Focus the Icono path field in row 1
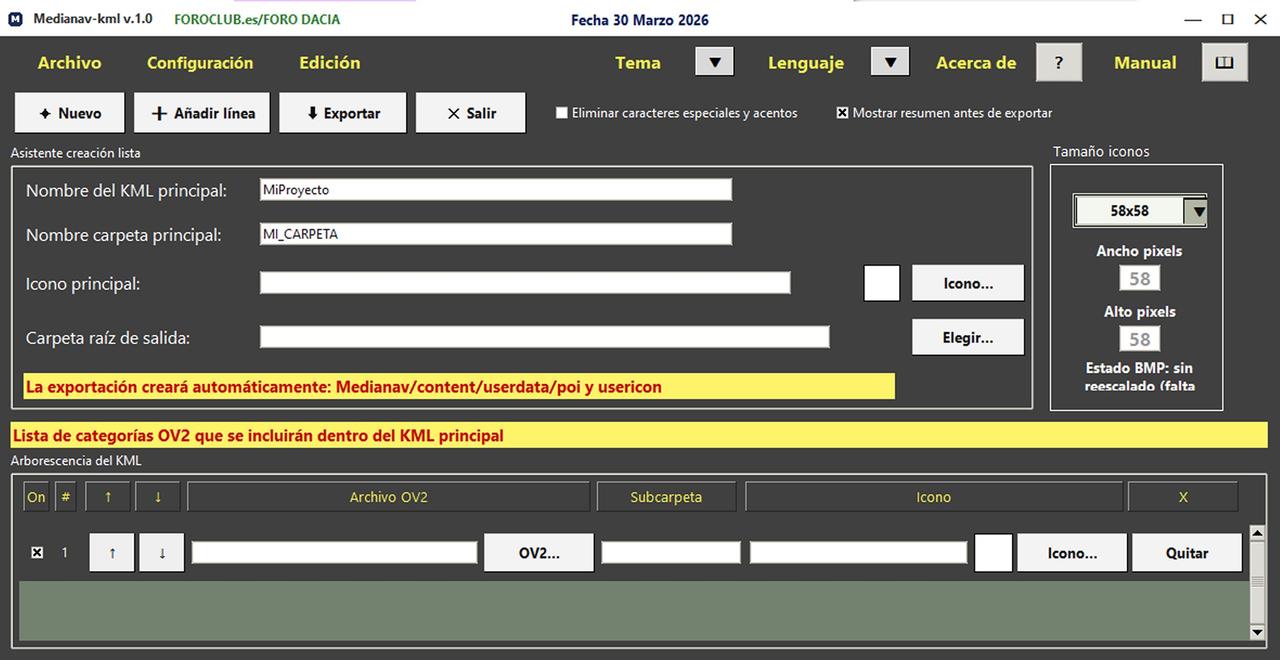Screen dimensions: 1280x660 click(859, 552)
